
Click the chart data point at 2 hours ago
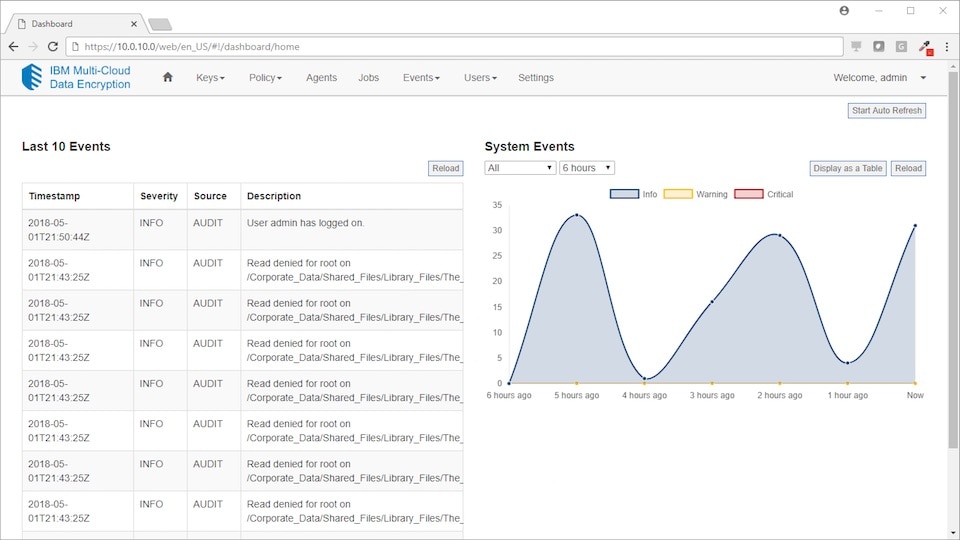[779, 235]
